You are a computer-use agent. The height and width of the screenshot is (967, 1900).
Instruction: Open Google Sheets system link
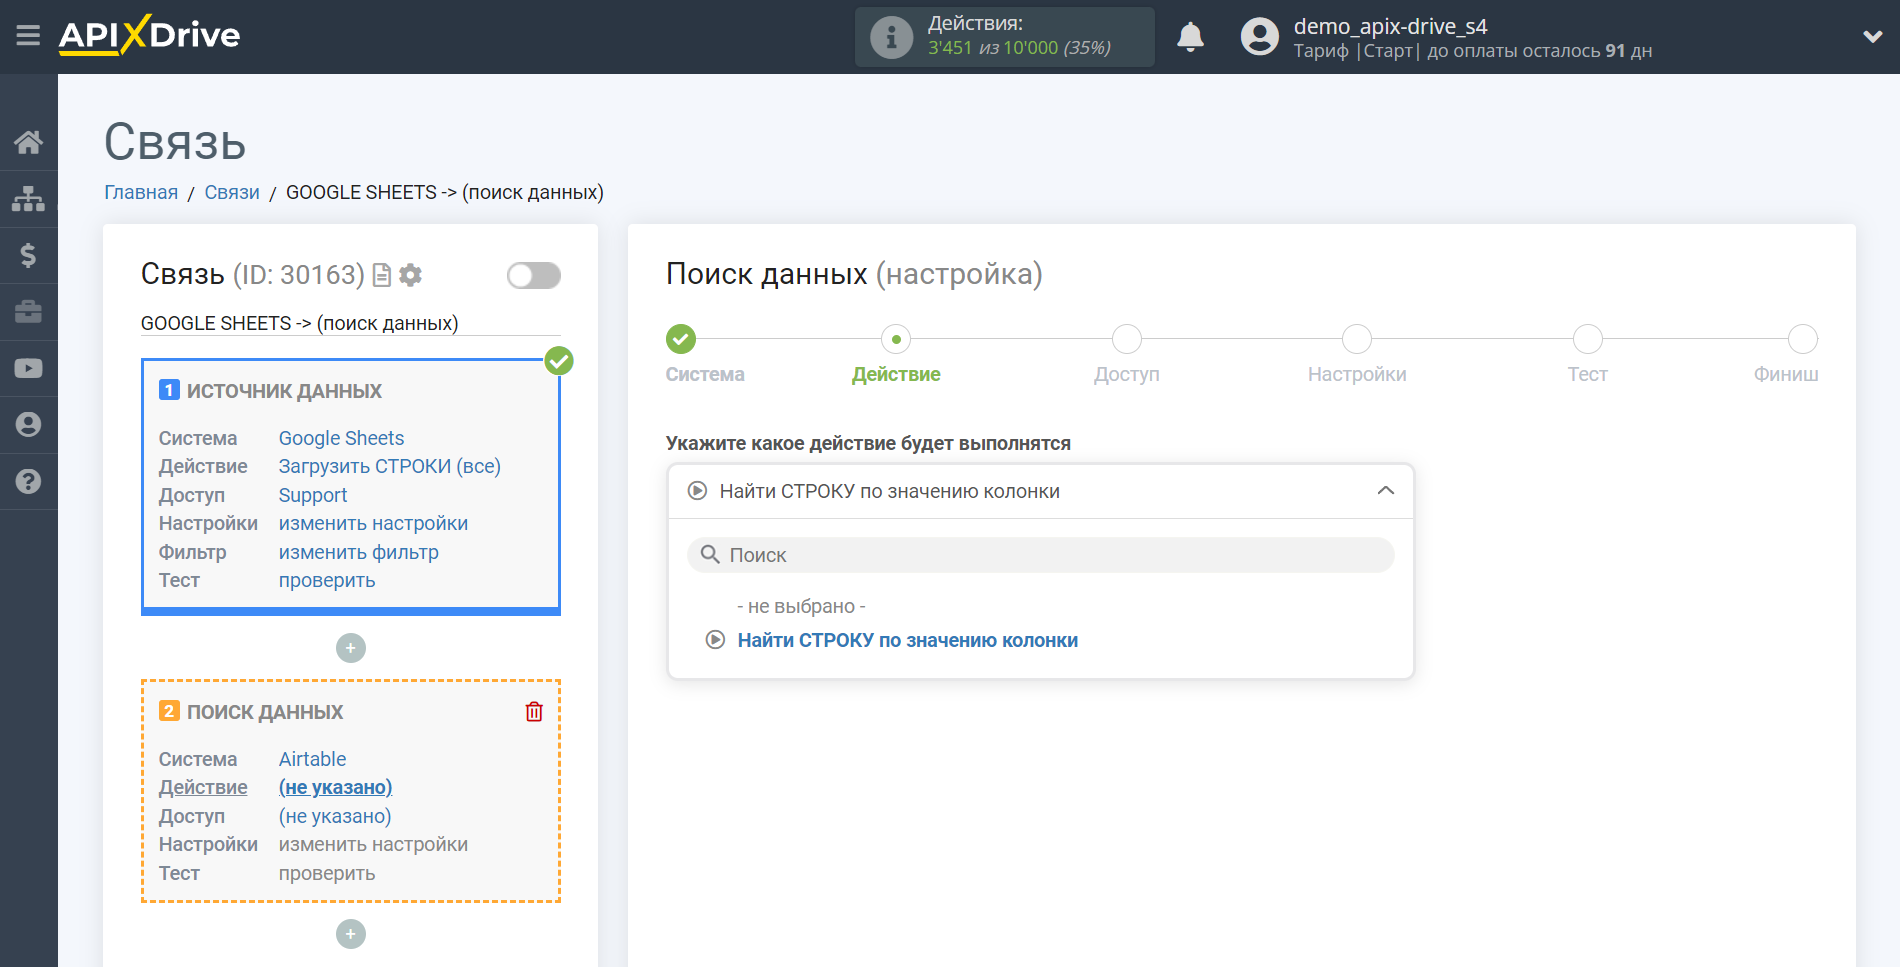(341, 438)
